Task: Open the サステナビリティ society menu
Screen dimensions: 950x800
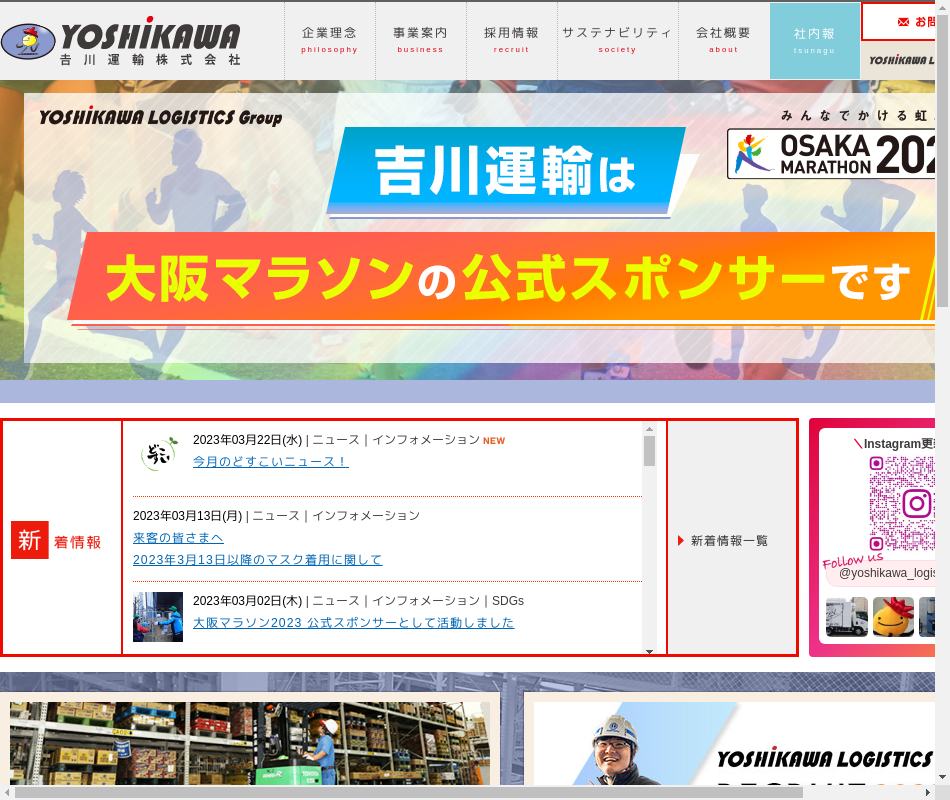Action: click(617, 41)
